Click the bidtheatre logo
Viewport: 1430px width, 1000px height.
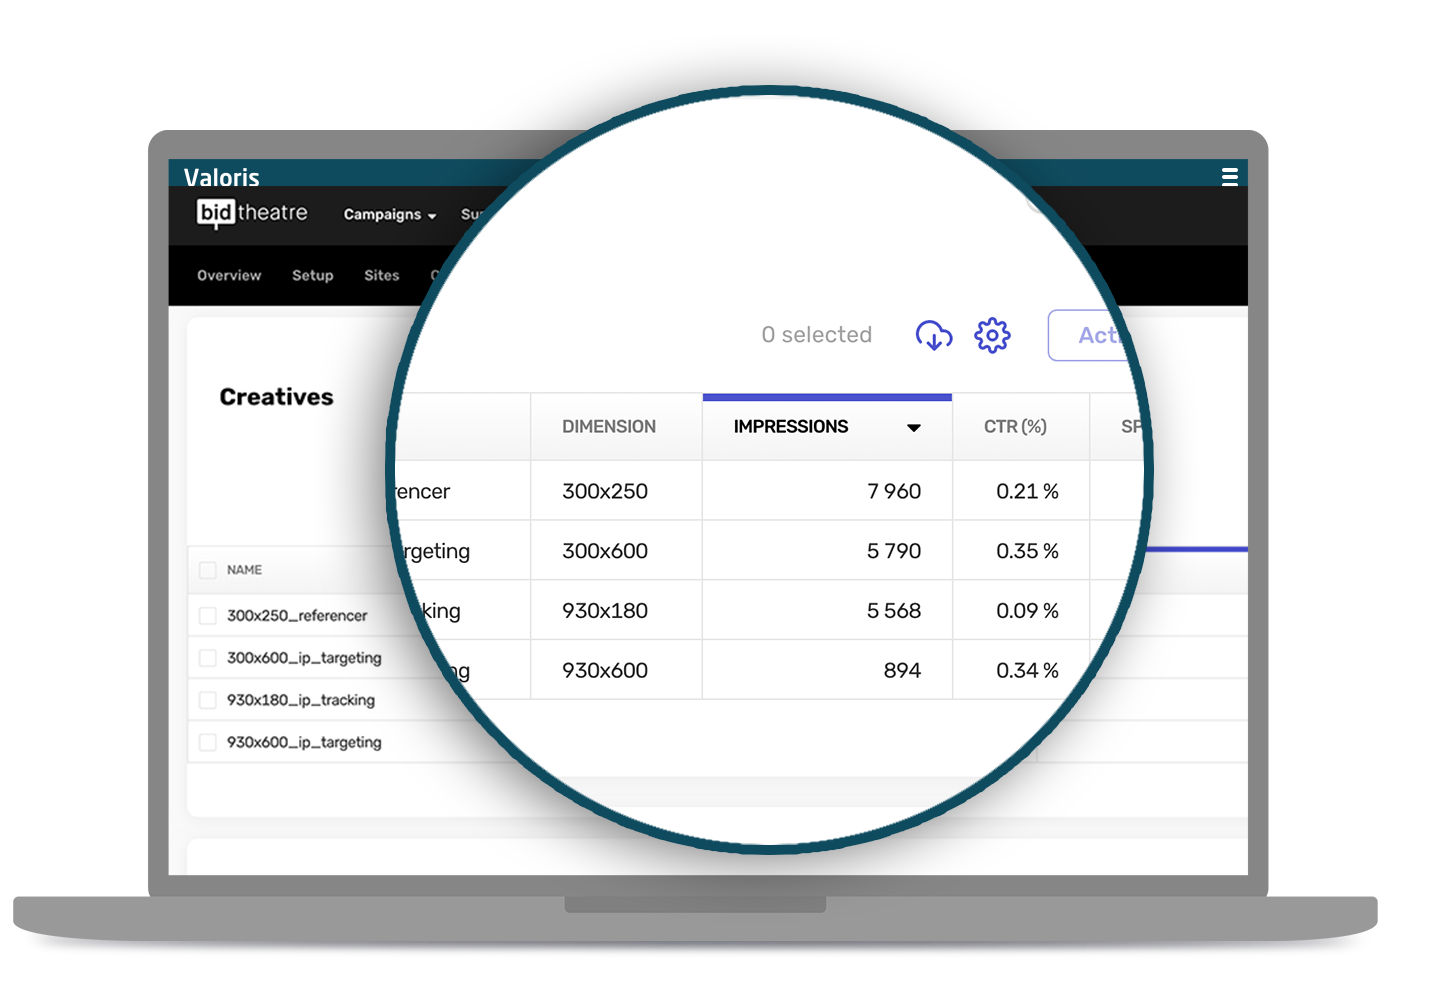pyautogui.click(x=252, y=213)
